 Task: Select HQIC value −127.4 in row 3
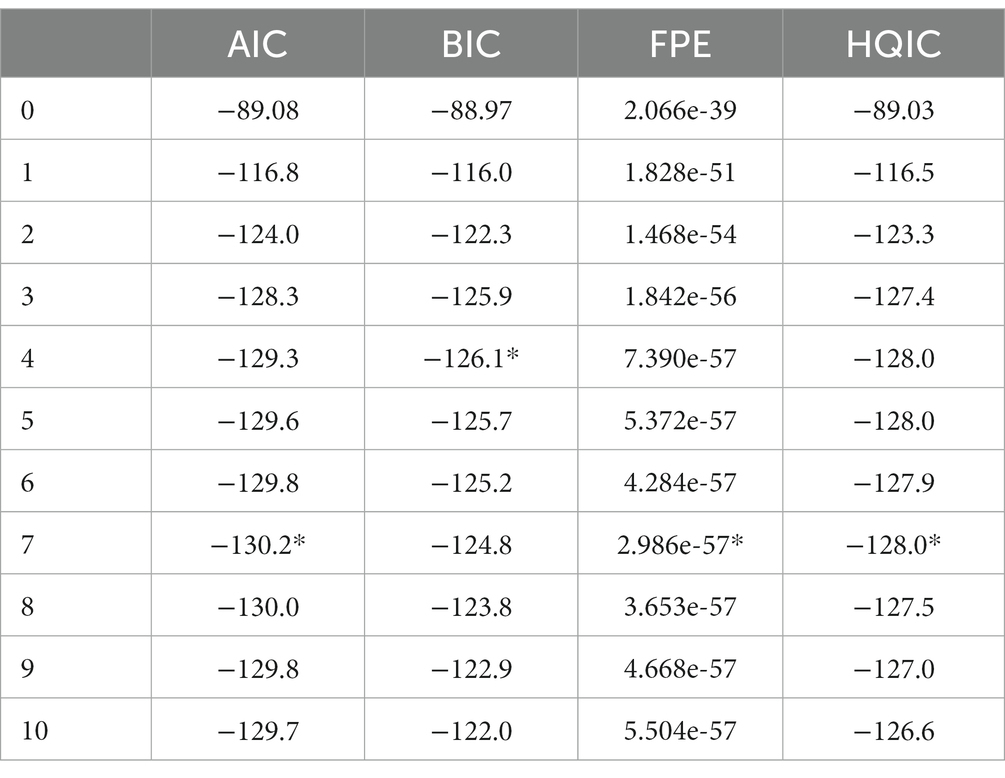click(893, 297)
